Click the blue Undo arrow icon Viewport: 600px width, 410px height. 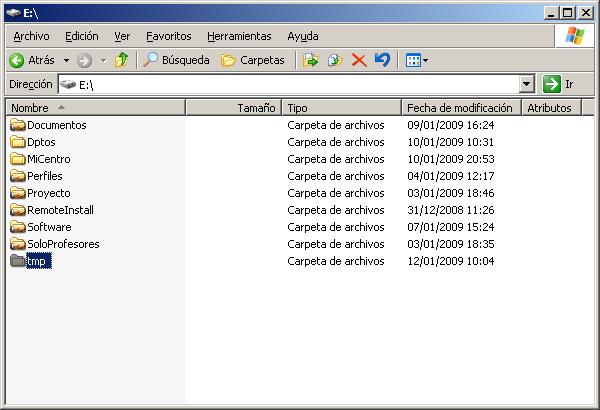click(382, 60)
